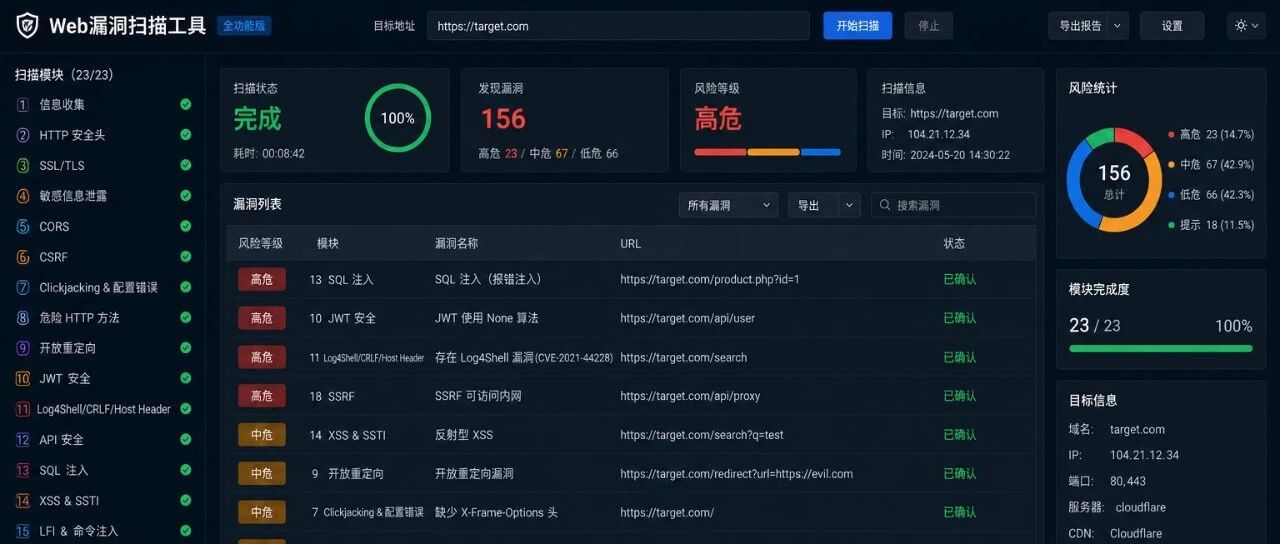Image resolution: width=1280 pixels, height=544 pixels.
Task: Toggle the CORS module green checkmark
Action: point(186,226)
